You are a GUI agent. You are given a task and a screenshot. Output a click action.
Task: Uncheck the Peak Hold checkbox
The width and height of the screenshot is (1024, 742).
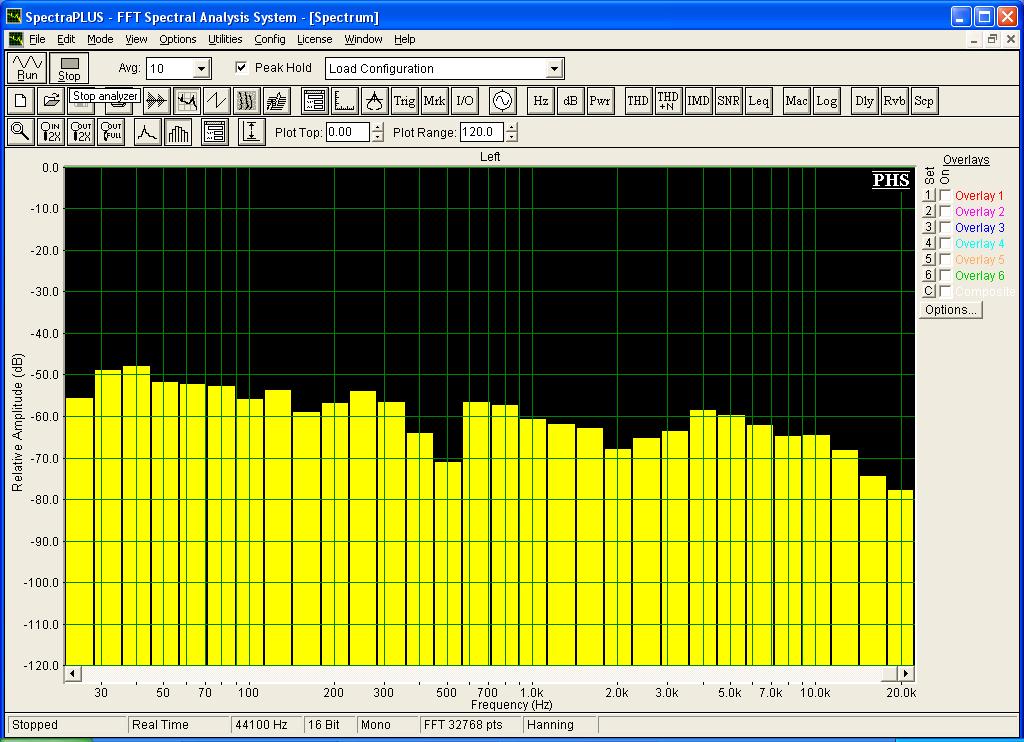pyautogui.click(x=241, y=68)
